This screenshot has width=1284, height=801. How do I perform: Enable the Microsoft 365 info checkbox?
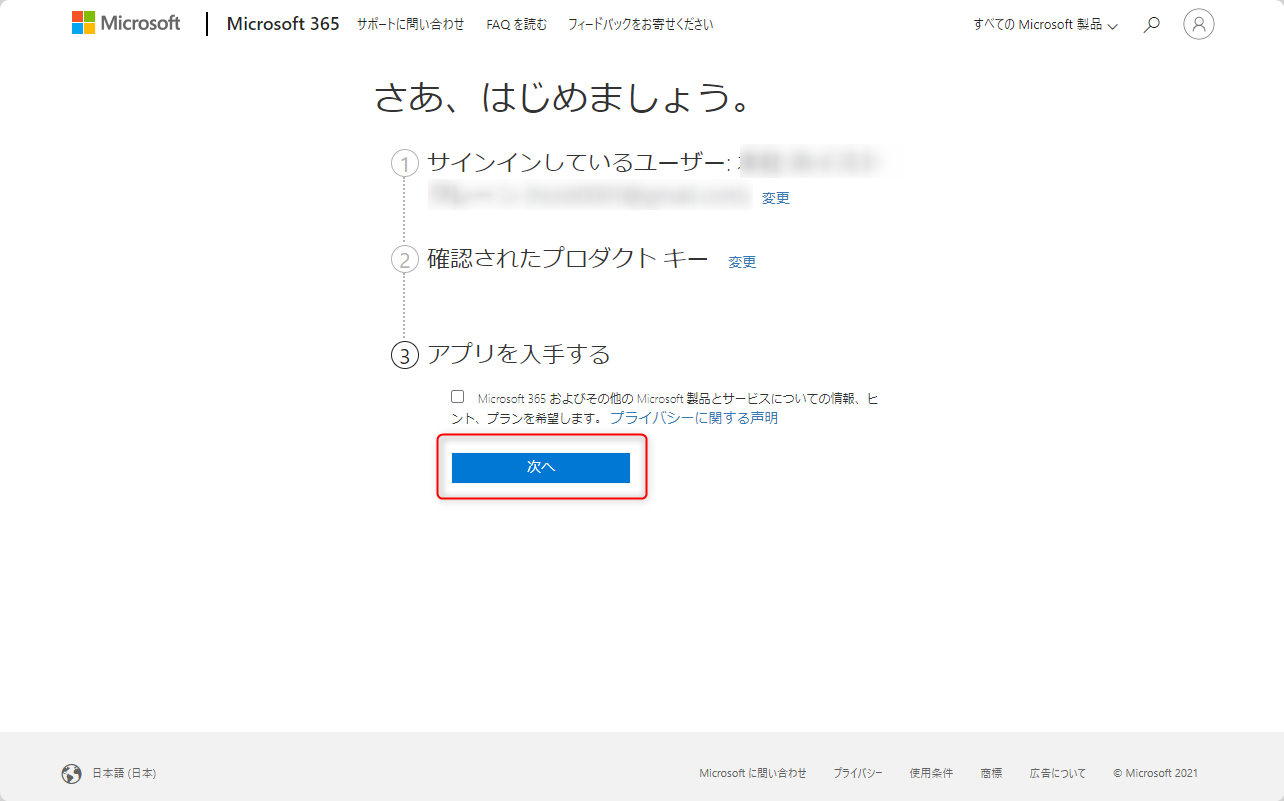(457, 396)
